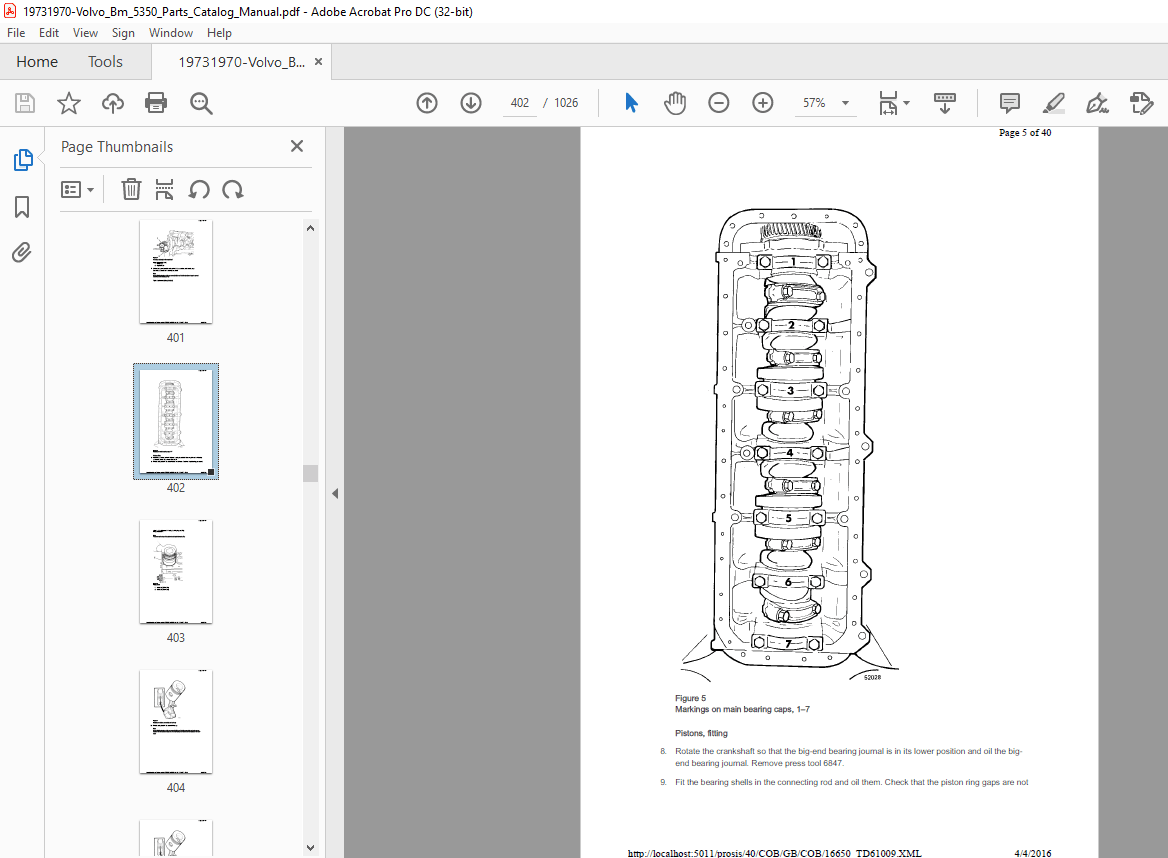Image resolution: width=1168 pixels, height=858 pixels.
Task: Open the Bookmarks sidebar panel
Action: click(x=22, y=207)
